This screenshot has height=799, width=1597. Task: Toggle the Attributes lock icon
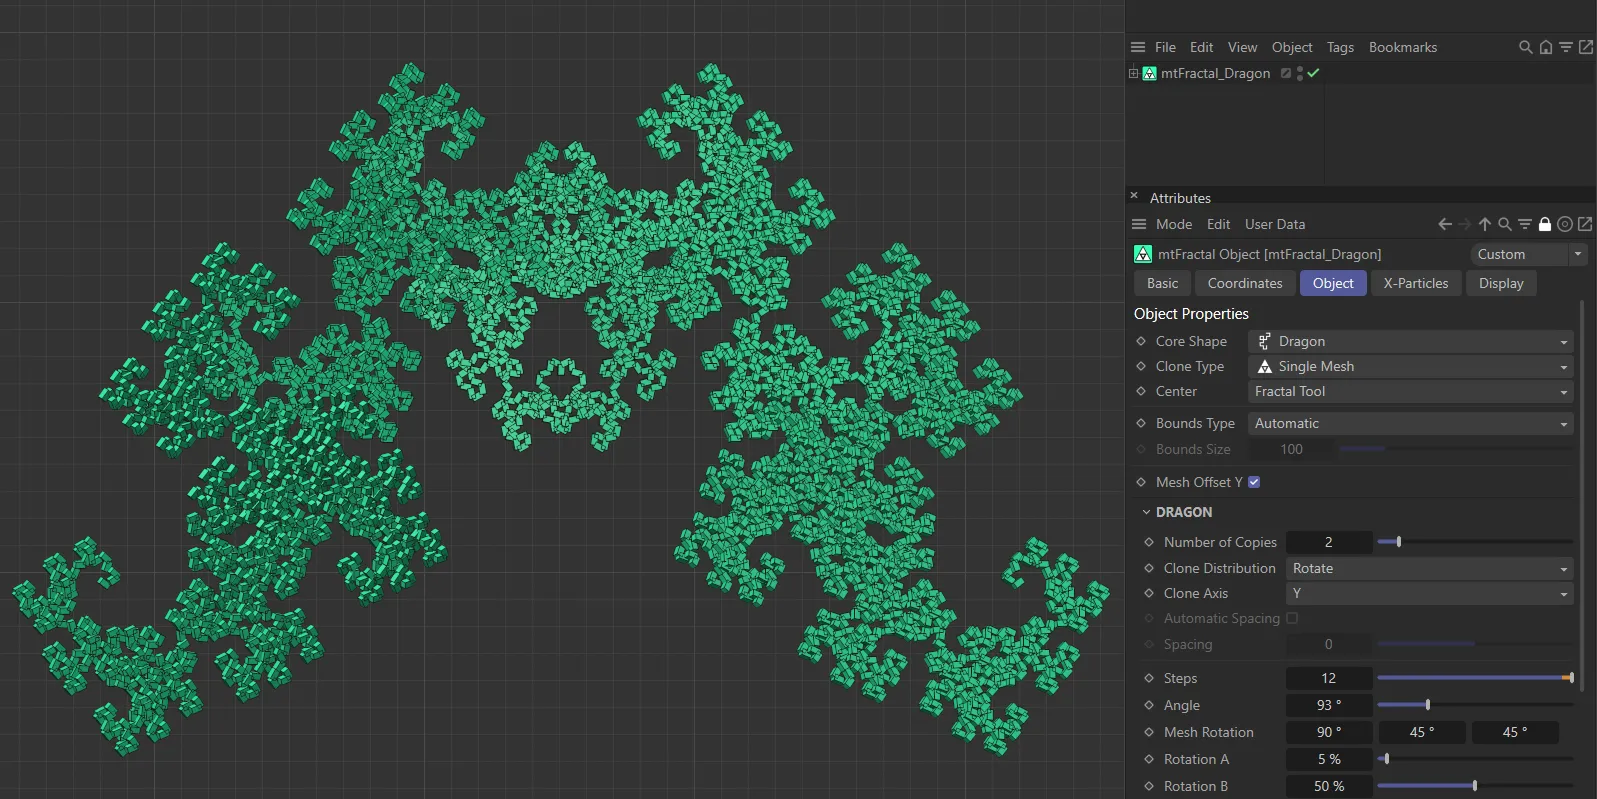1545,224
